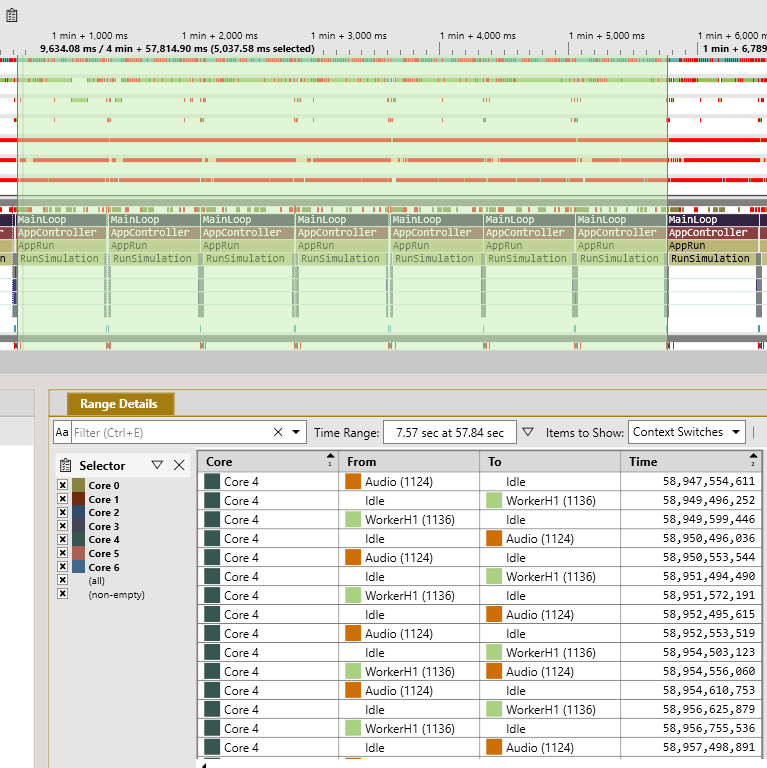
Task: Click the 1 min + 5,000 ms ruler mark
Action: (x=607, y=36)
